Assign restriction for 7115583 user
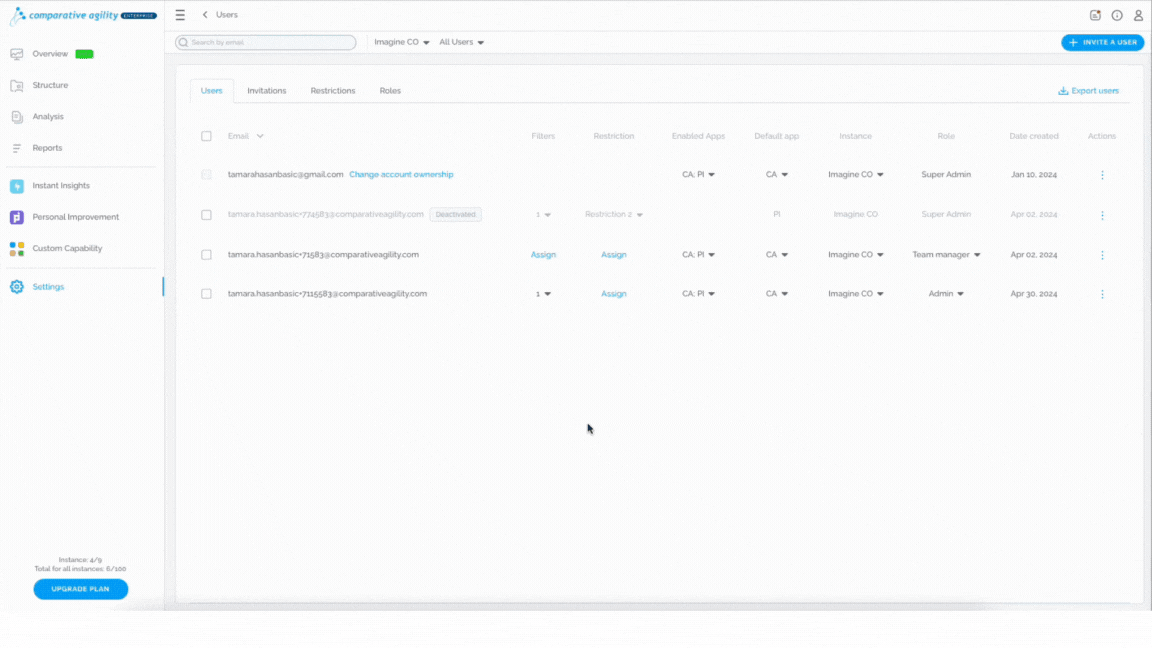The height and width of the screenshot is (648, 1152). (x=613, y=294)
